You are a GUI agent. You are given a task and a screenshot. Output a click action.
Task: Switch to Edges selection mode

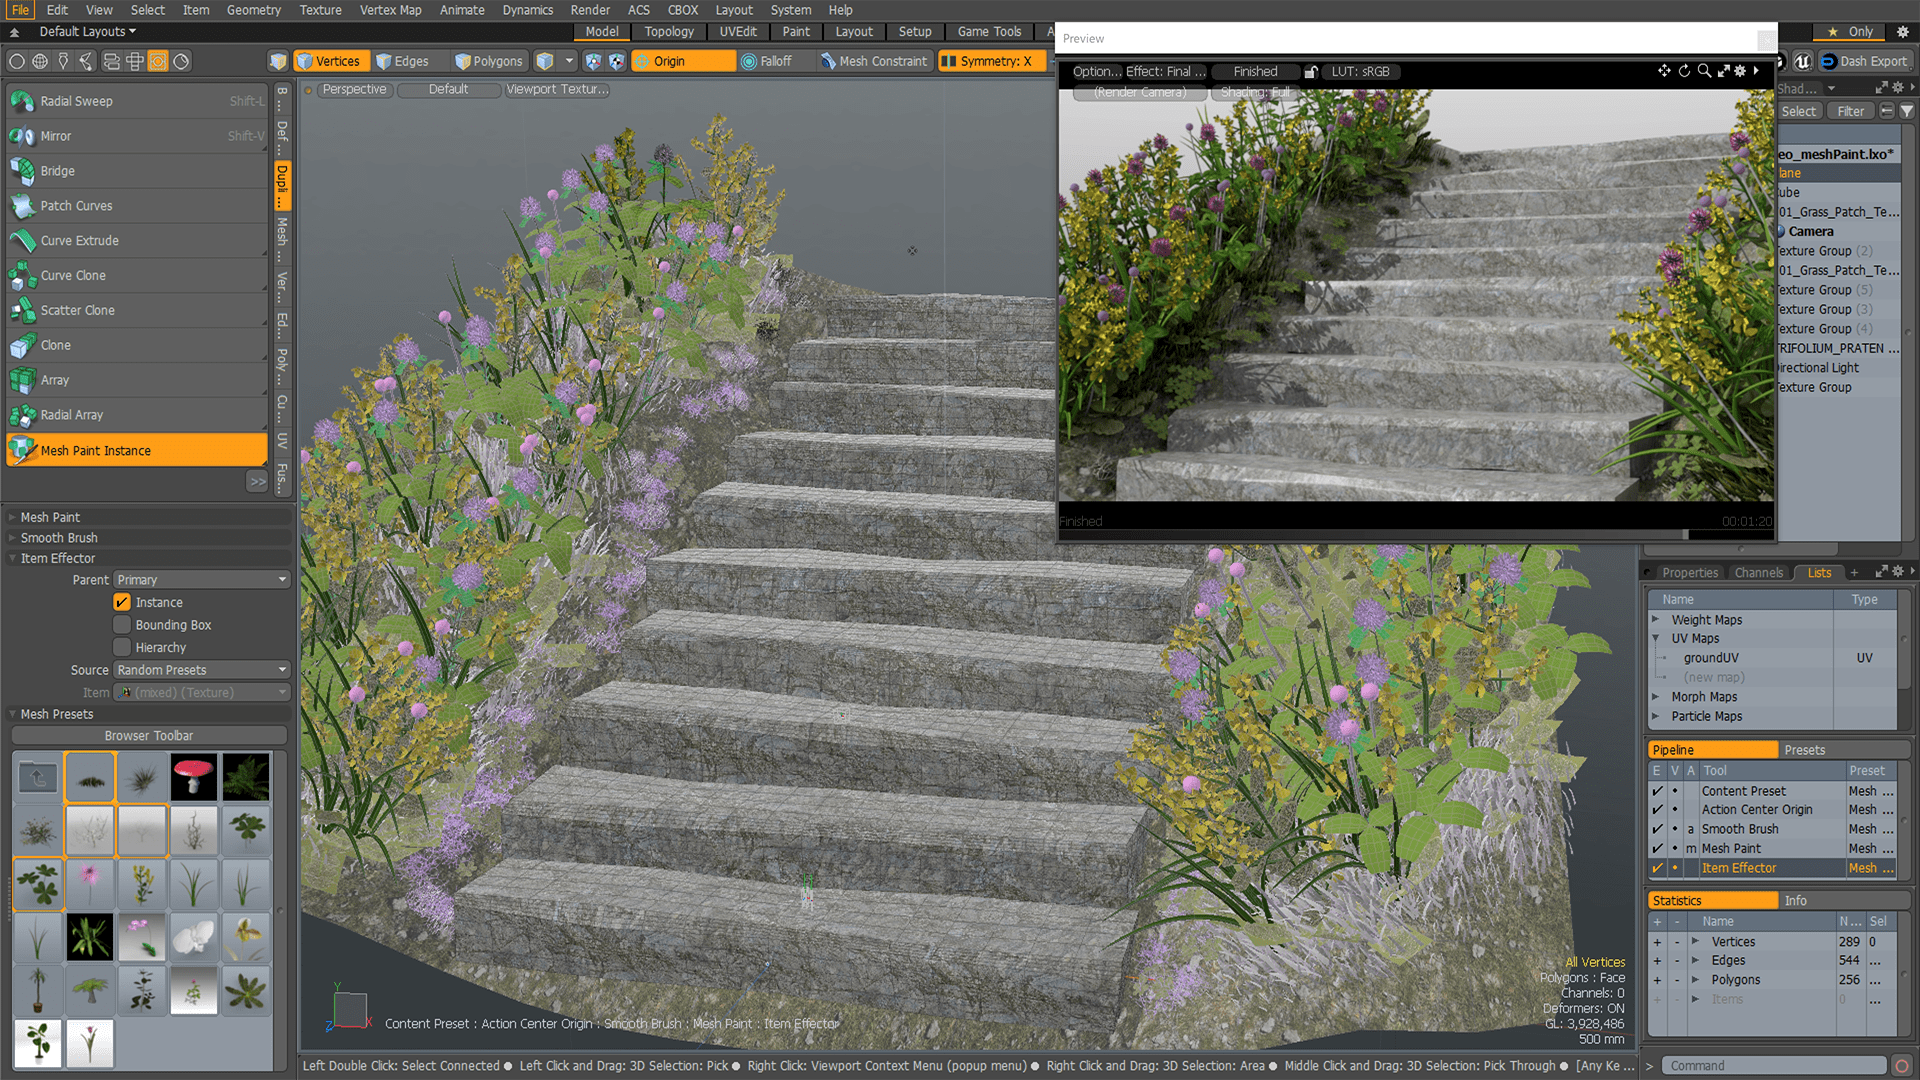pos(404,60)
